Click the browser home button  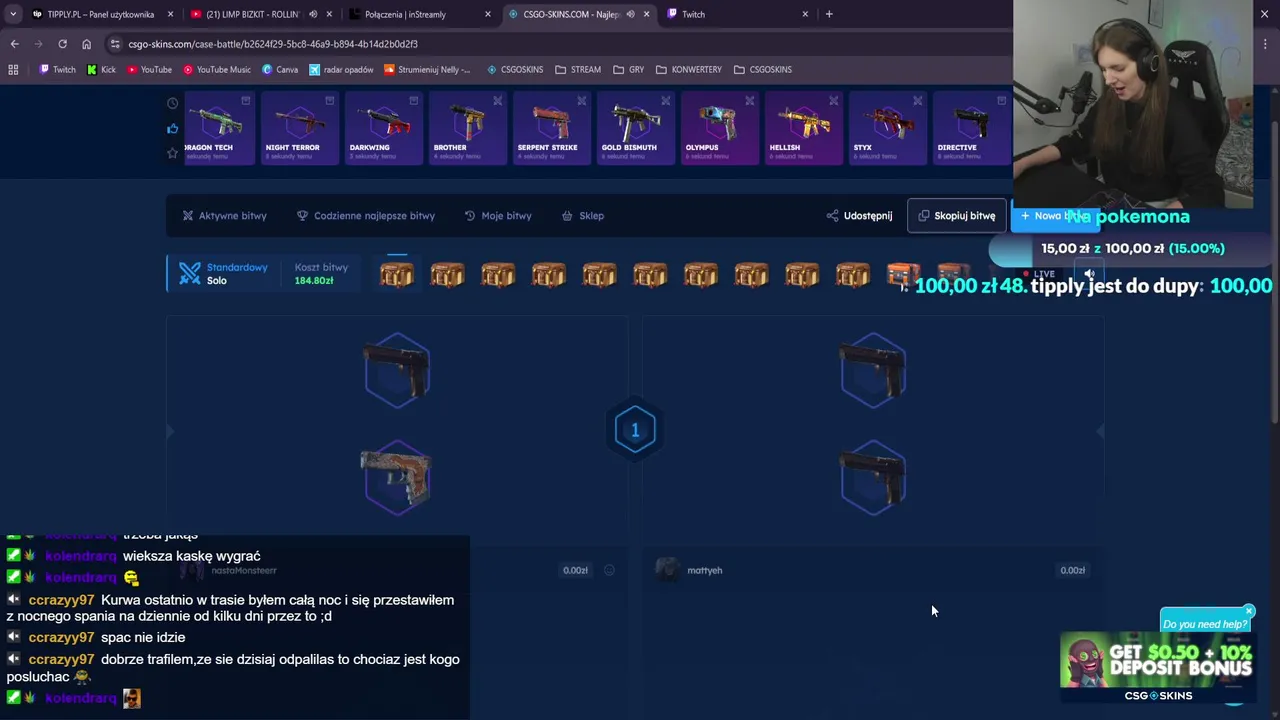[x=86, y=44]
